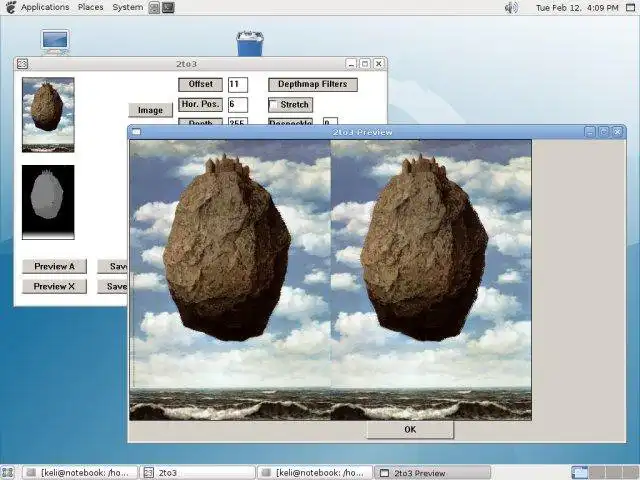The image size is (640, 480).
Task: Click the Preview X button
Action: coord(54,286)
